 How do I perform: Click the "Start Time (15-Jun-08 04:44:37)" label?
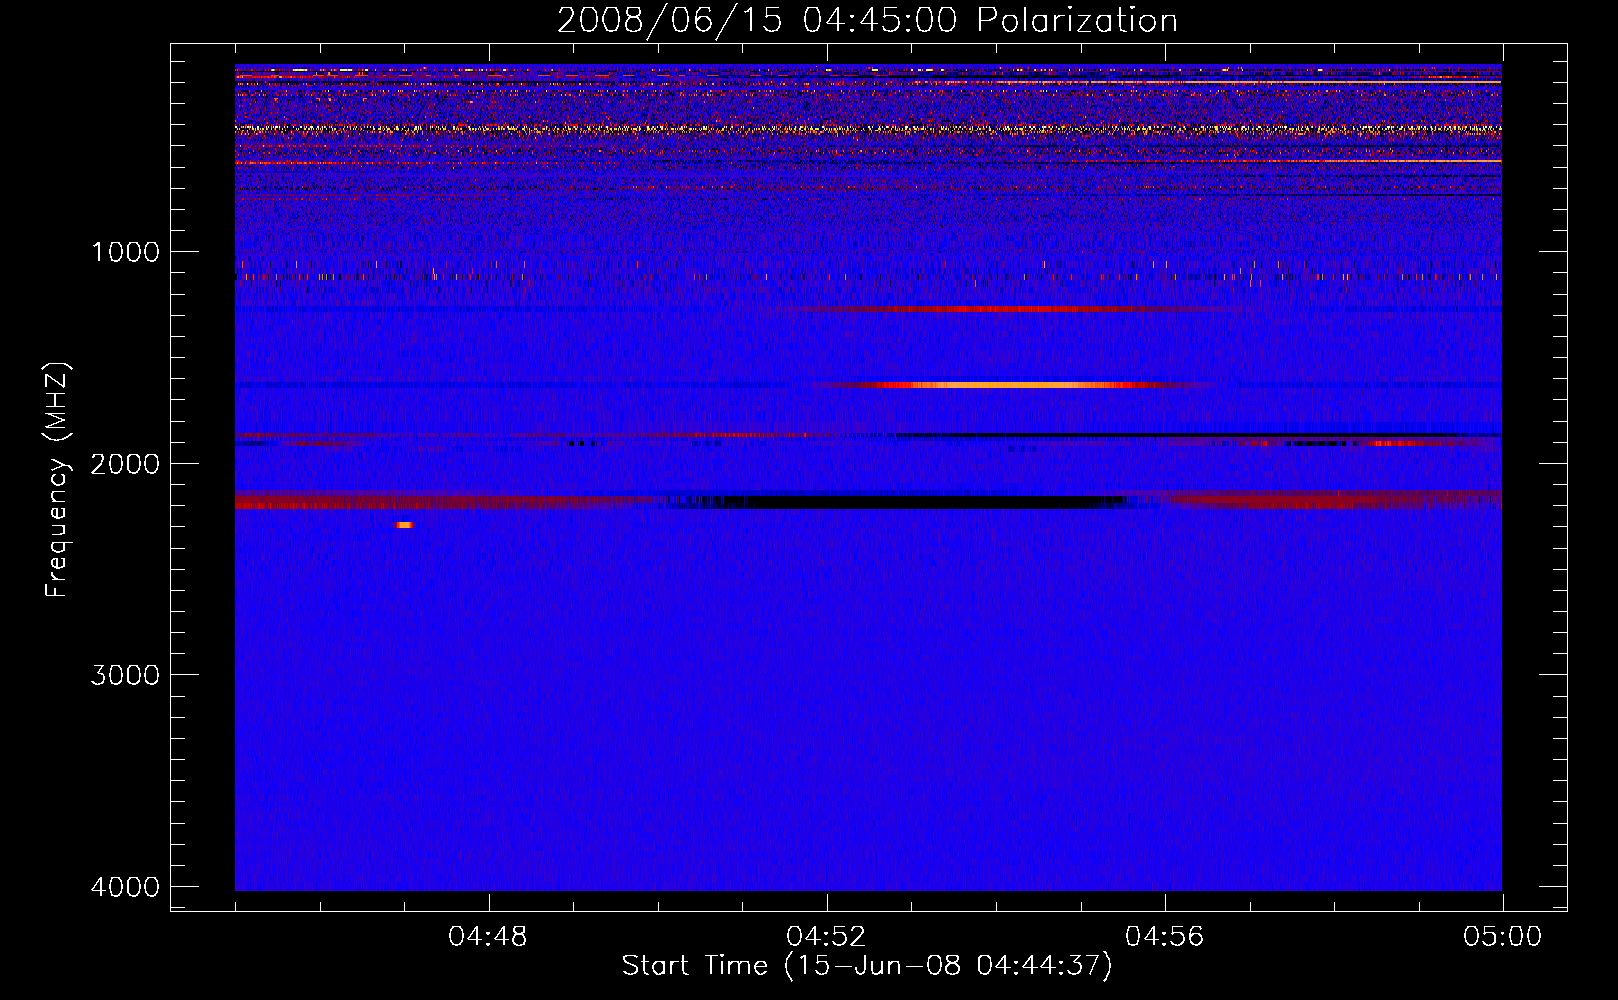867,966
